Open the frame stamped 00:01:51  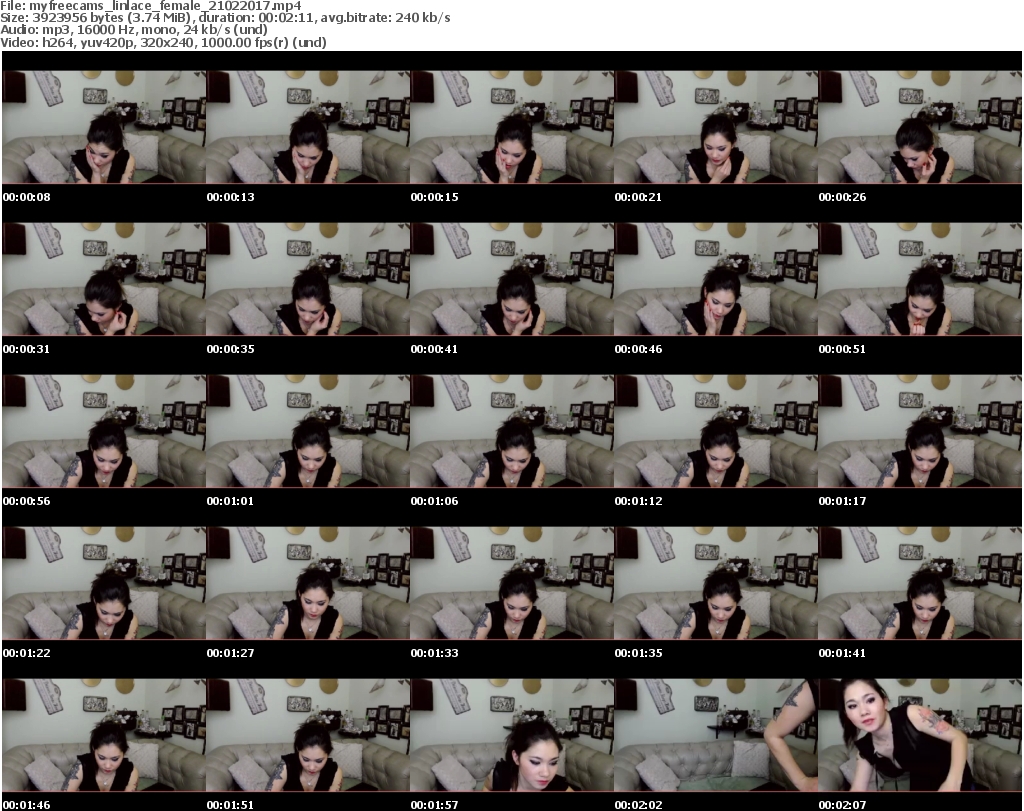tap(308, 735)
